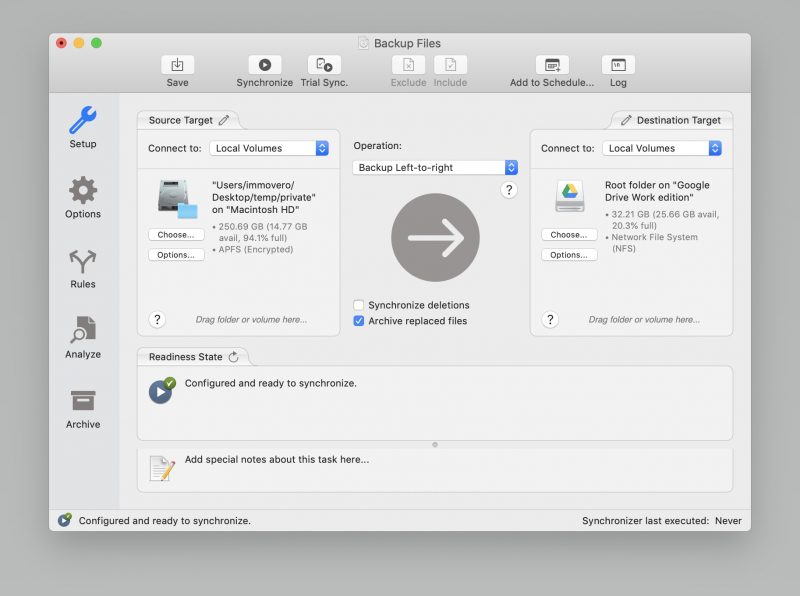Open source target Options
Screen dimensions: 800x596
pyautogui.click(x=176, y=255)
